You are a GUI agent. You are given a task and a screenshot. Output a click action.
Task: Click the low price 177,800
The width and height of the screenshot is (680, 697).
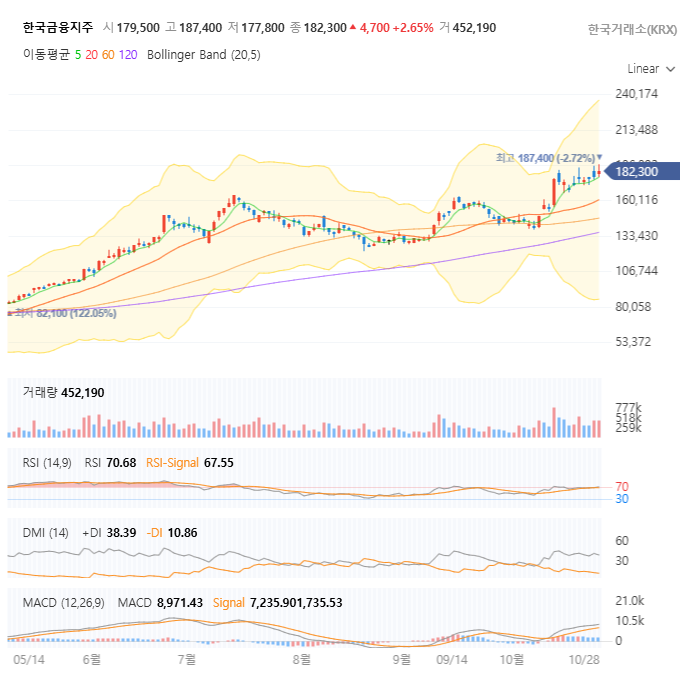pos(263,28)
